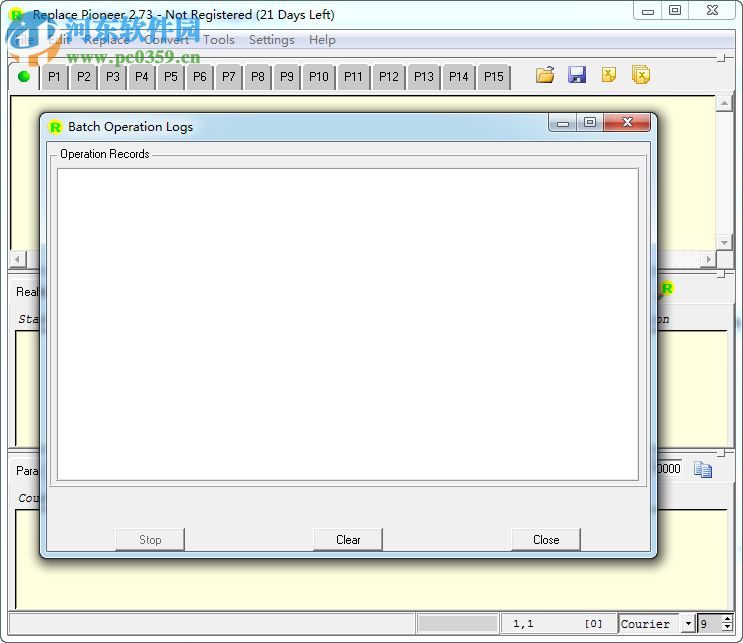Switch to the P12 tab
Screen dimensions: 743x643
click(389, 77)
